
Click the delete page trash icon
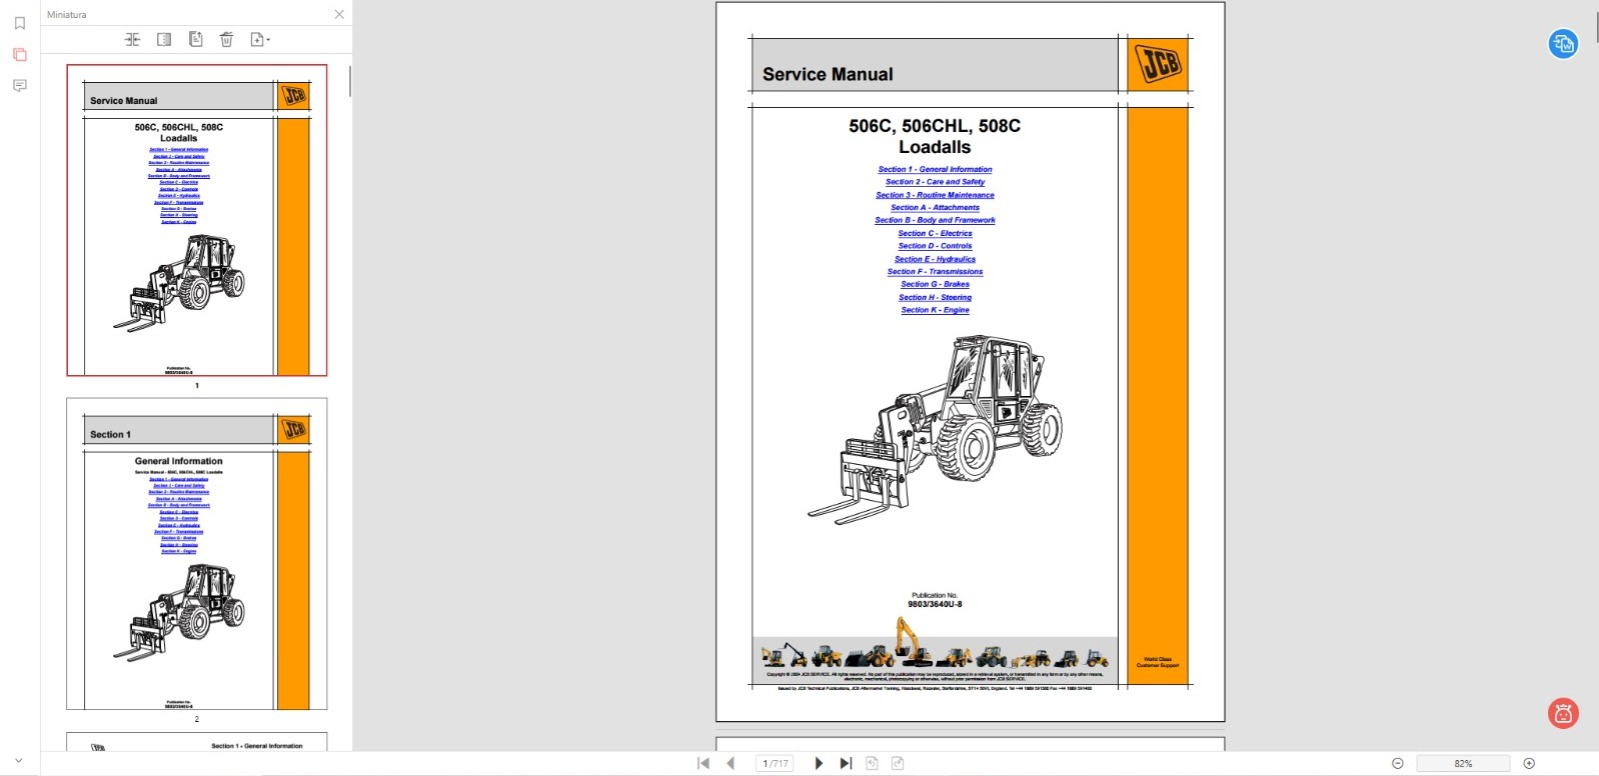[227, 39]
